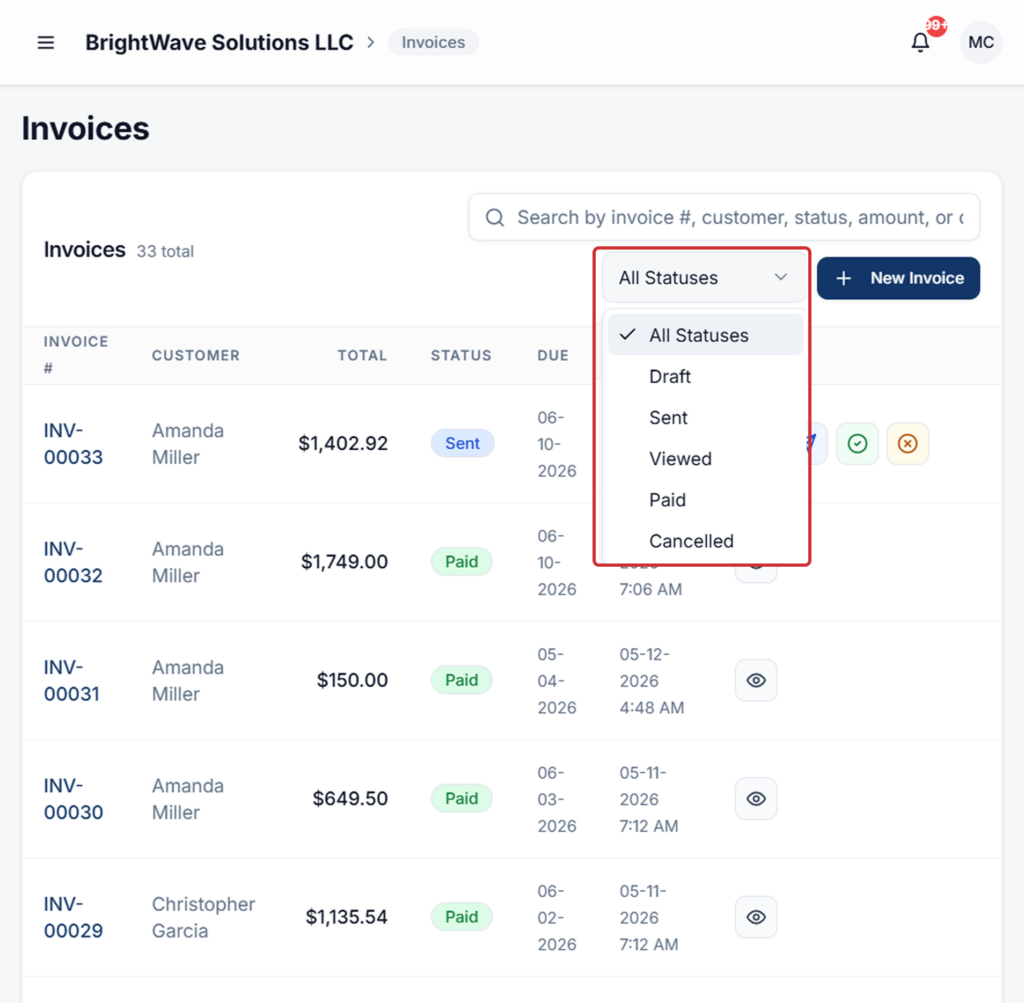The width and height of the screenshot is (1024, 1003).
Task: Open invoice INV-00029 link
Action: [73, 917]
